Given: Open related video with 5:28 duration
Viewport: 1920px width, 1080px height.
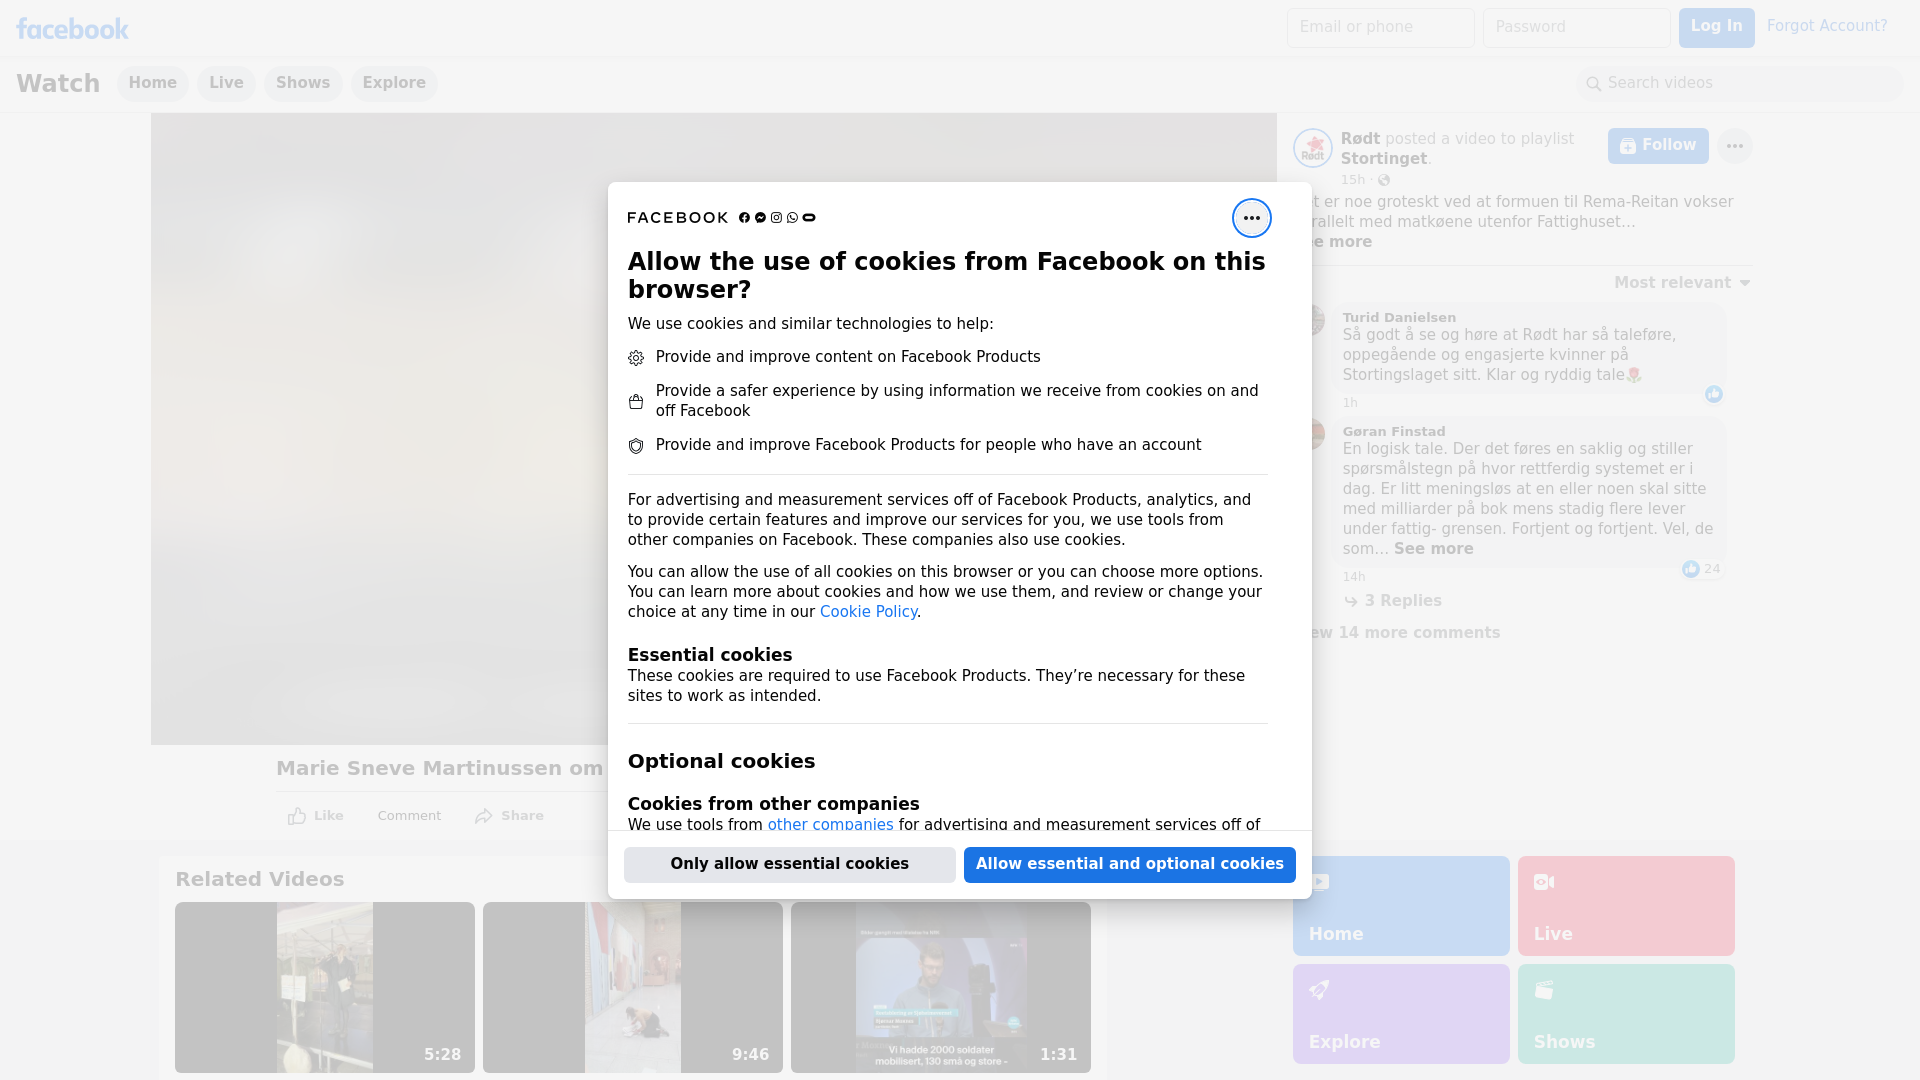Looking at the screenshot, I should coord(325,988).
